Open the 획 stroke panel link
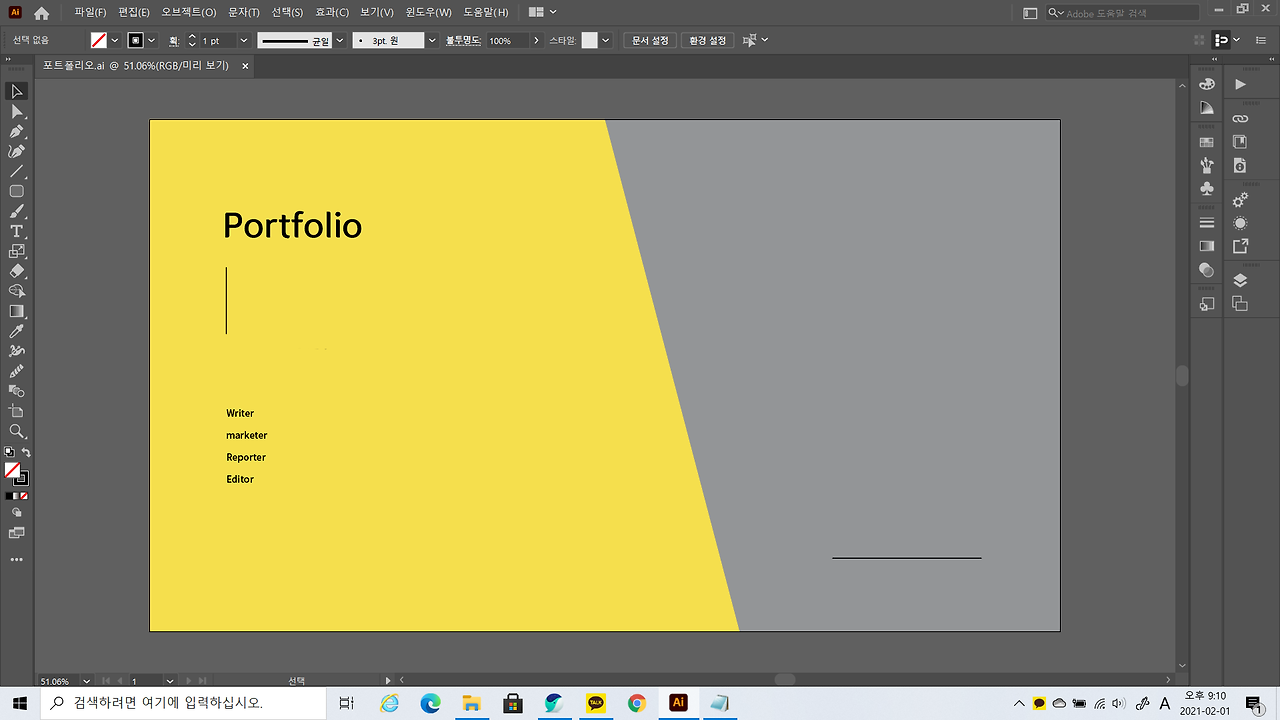The width and height of the screenshot is (1280, 720). [174, 40]
